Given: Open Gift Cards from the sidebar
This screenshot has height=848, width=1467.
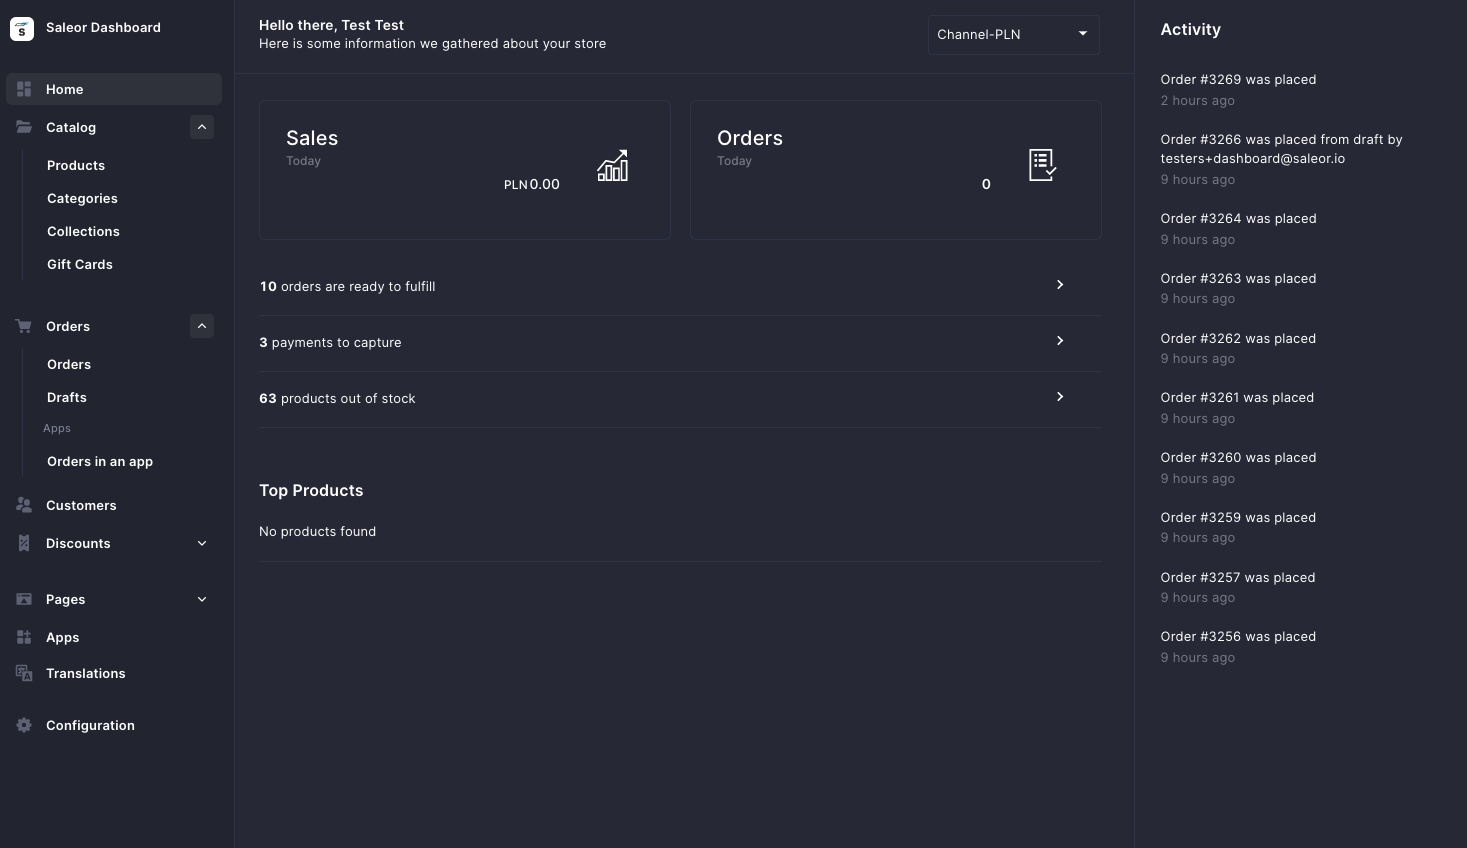Looking at the screenshot, I should (80, 264).
